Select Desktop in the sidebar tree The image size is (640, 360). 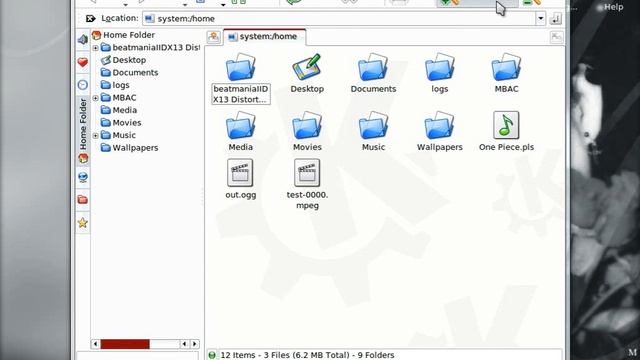pyautogui.click(x=124, y=60)
